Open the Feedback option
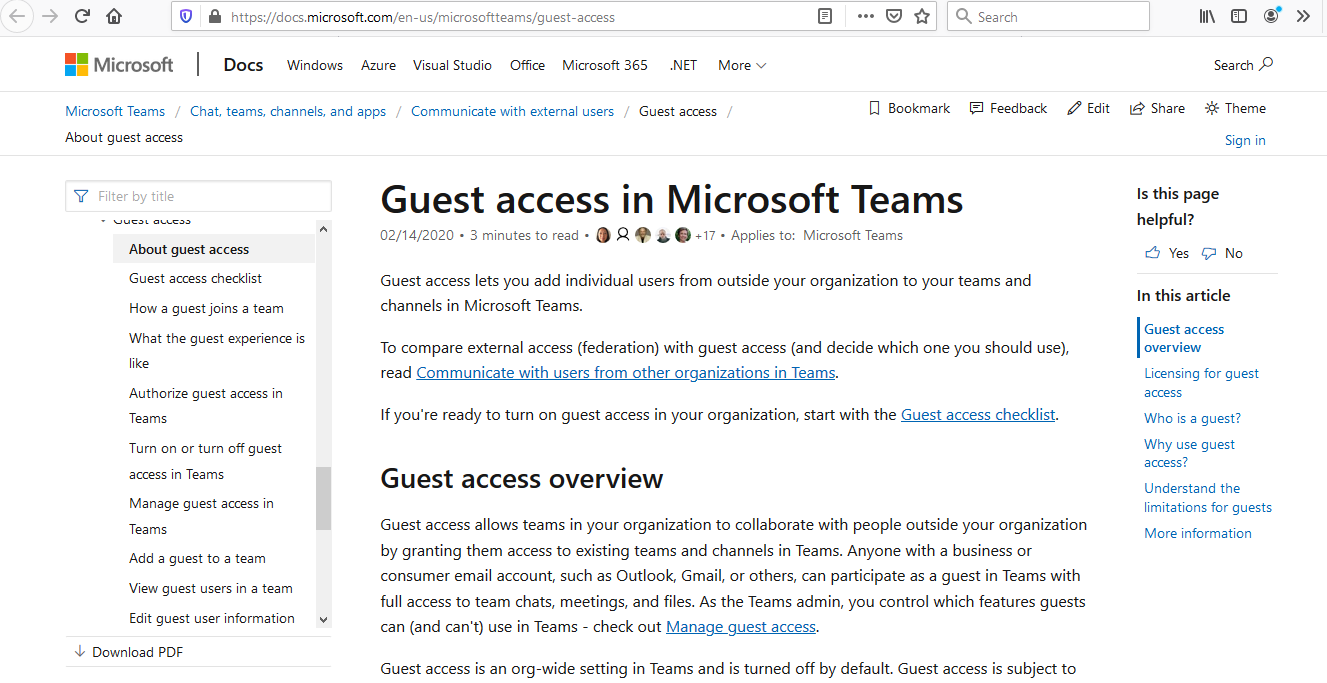 click(x=1008, y=108)
